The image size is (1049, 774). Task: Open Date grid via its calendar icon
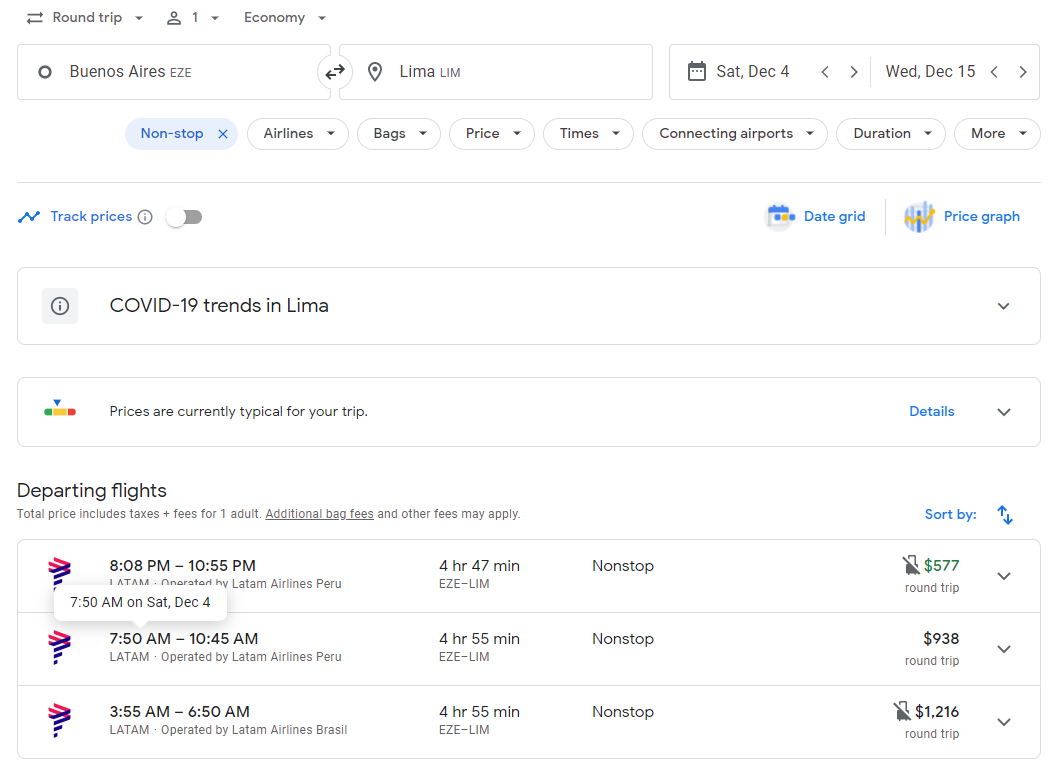(780, 216)
